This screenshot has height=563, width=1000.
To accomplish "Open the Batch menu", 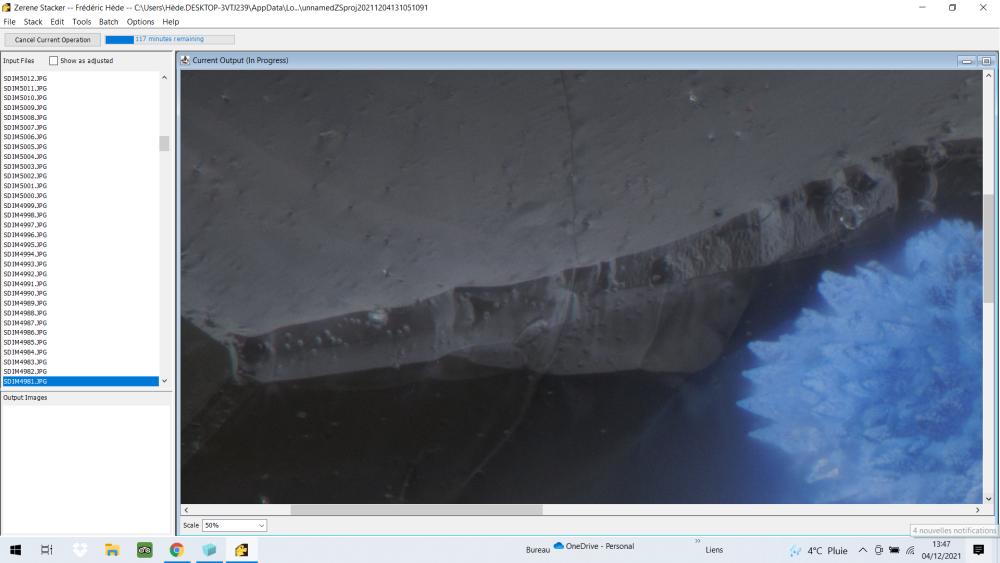I will pos(108,22).
